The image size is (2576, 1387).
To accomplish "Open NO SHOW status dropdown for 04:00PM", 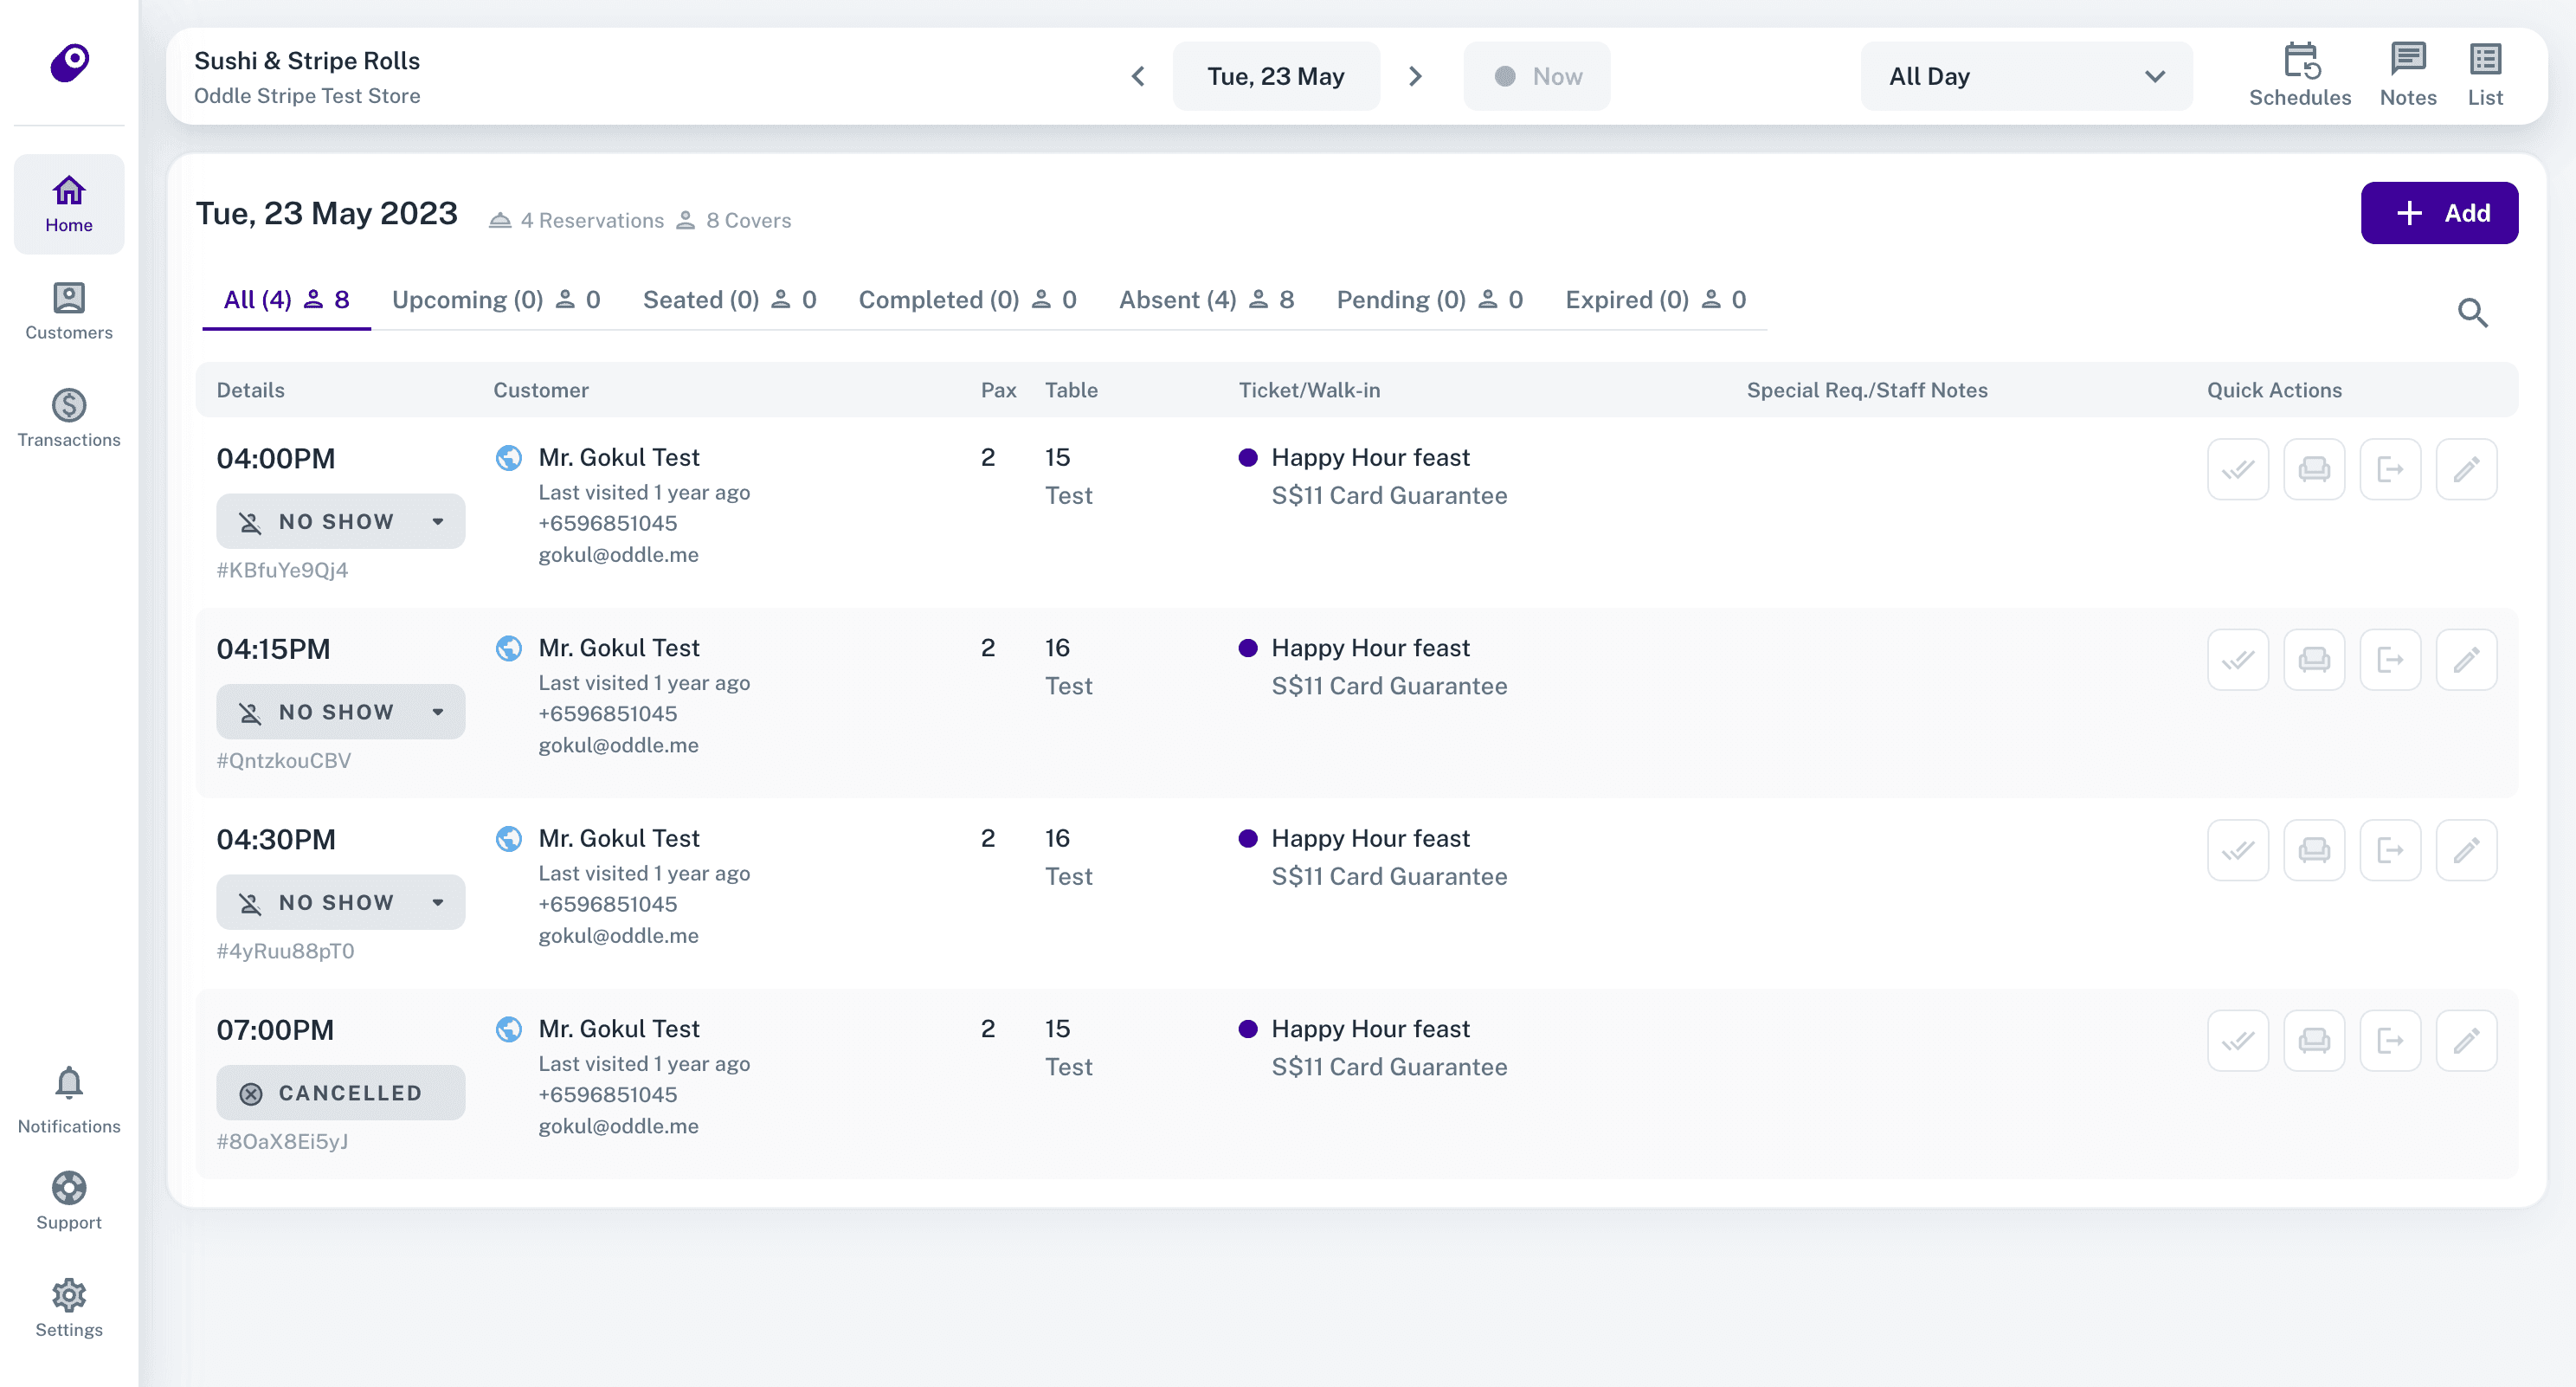I will click(340, 521).
